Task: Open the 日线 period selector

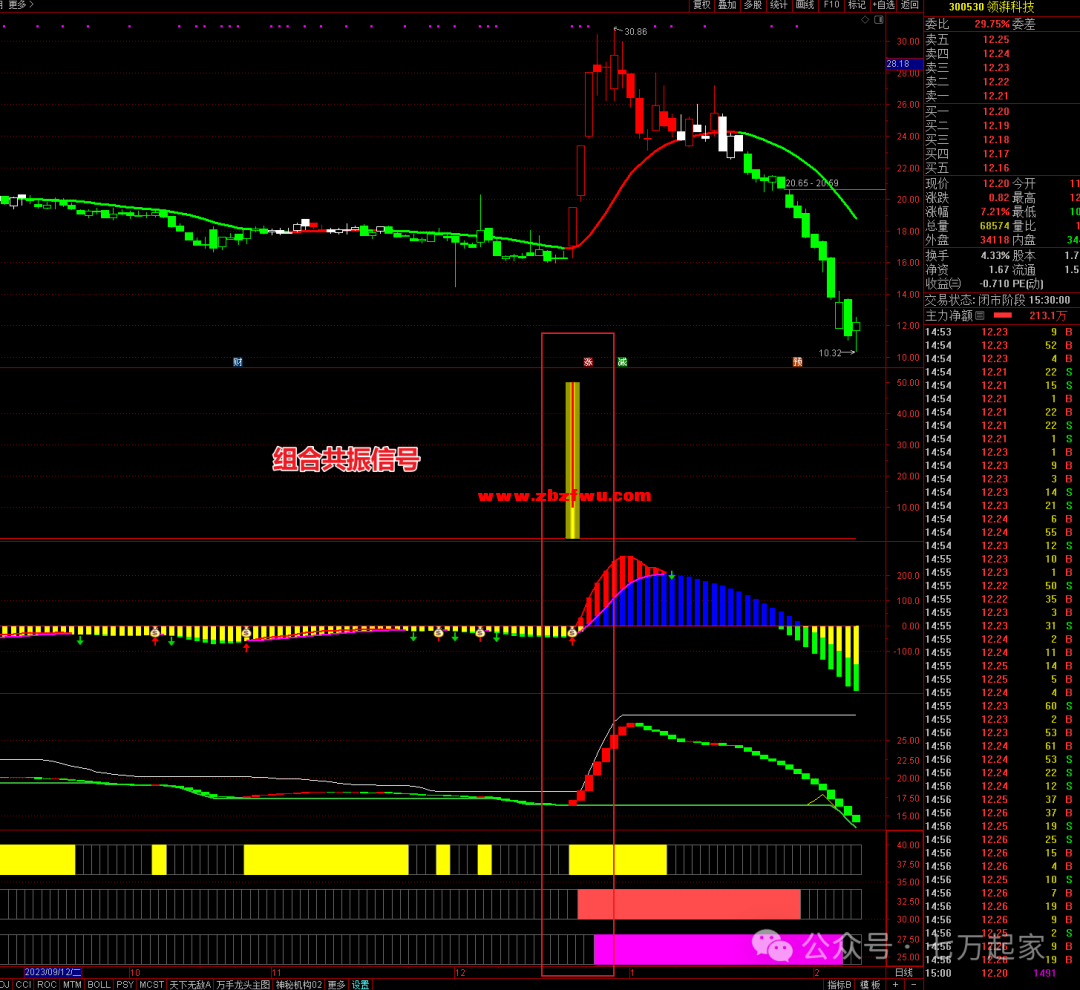Action: point(903,972)
